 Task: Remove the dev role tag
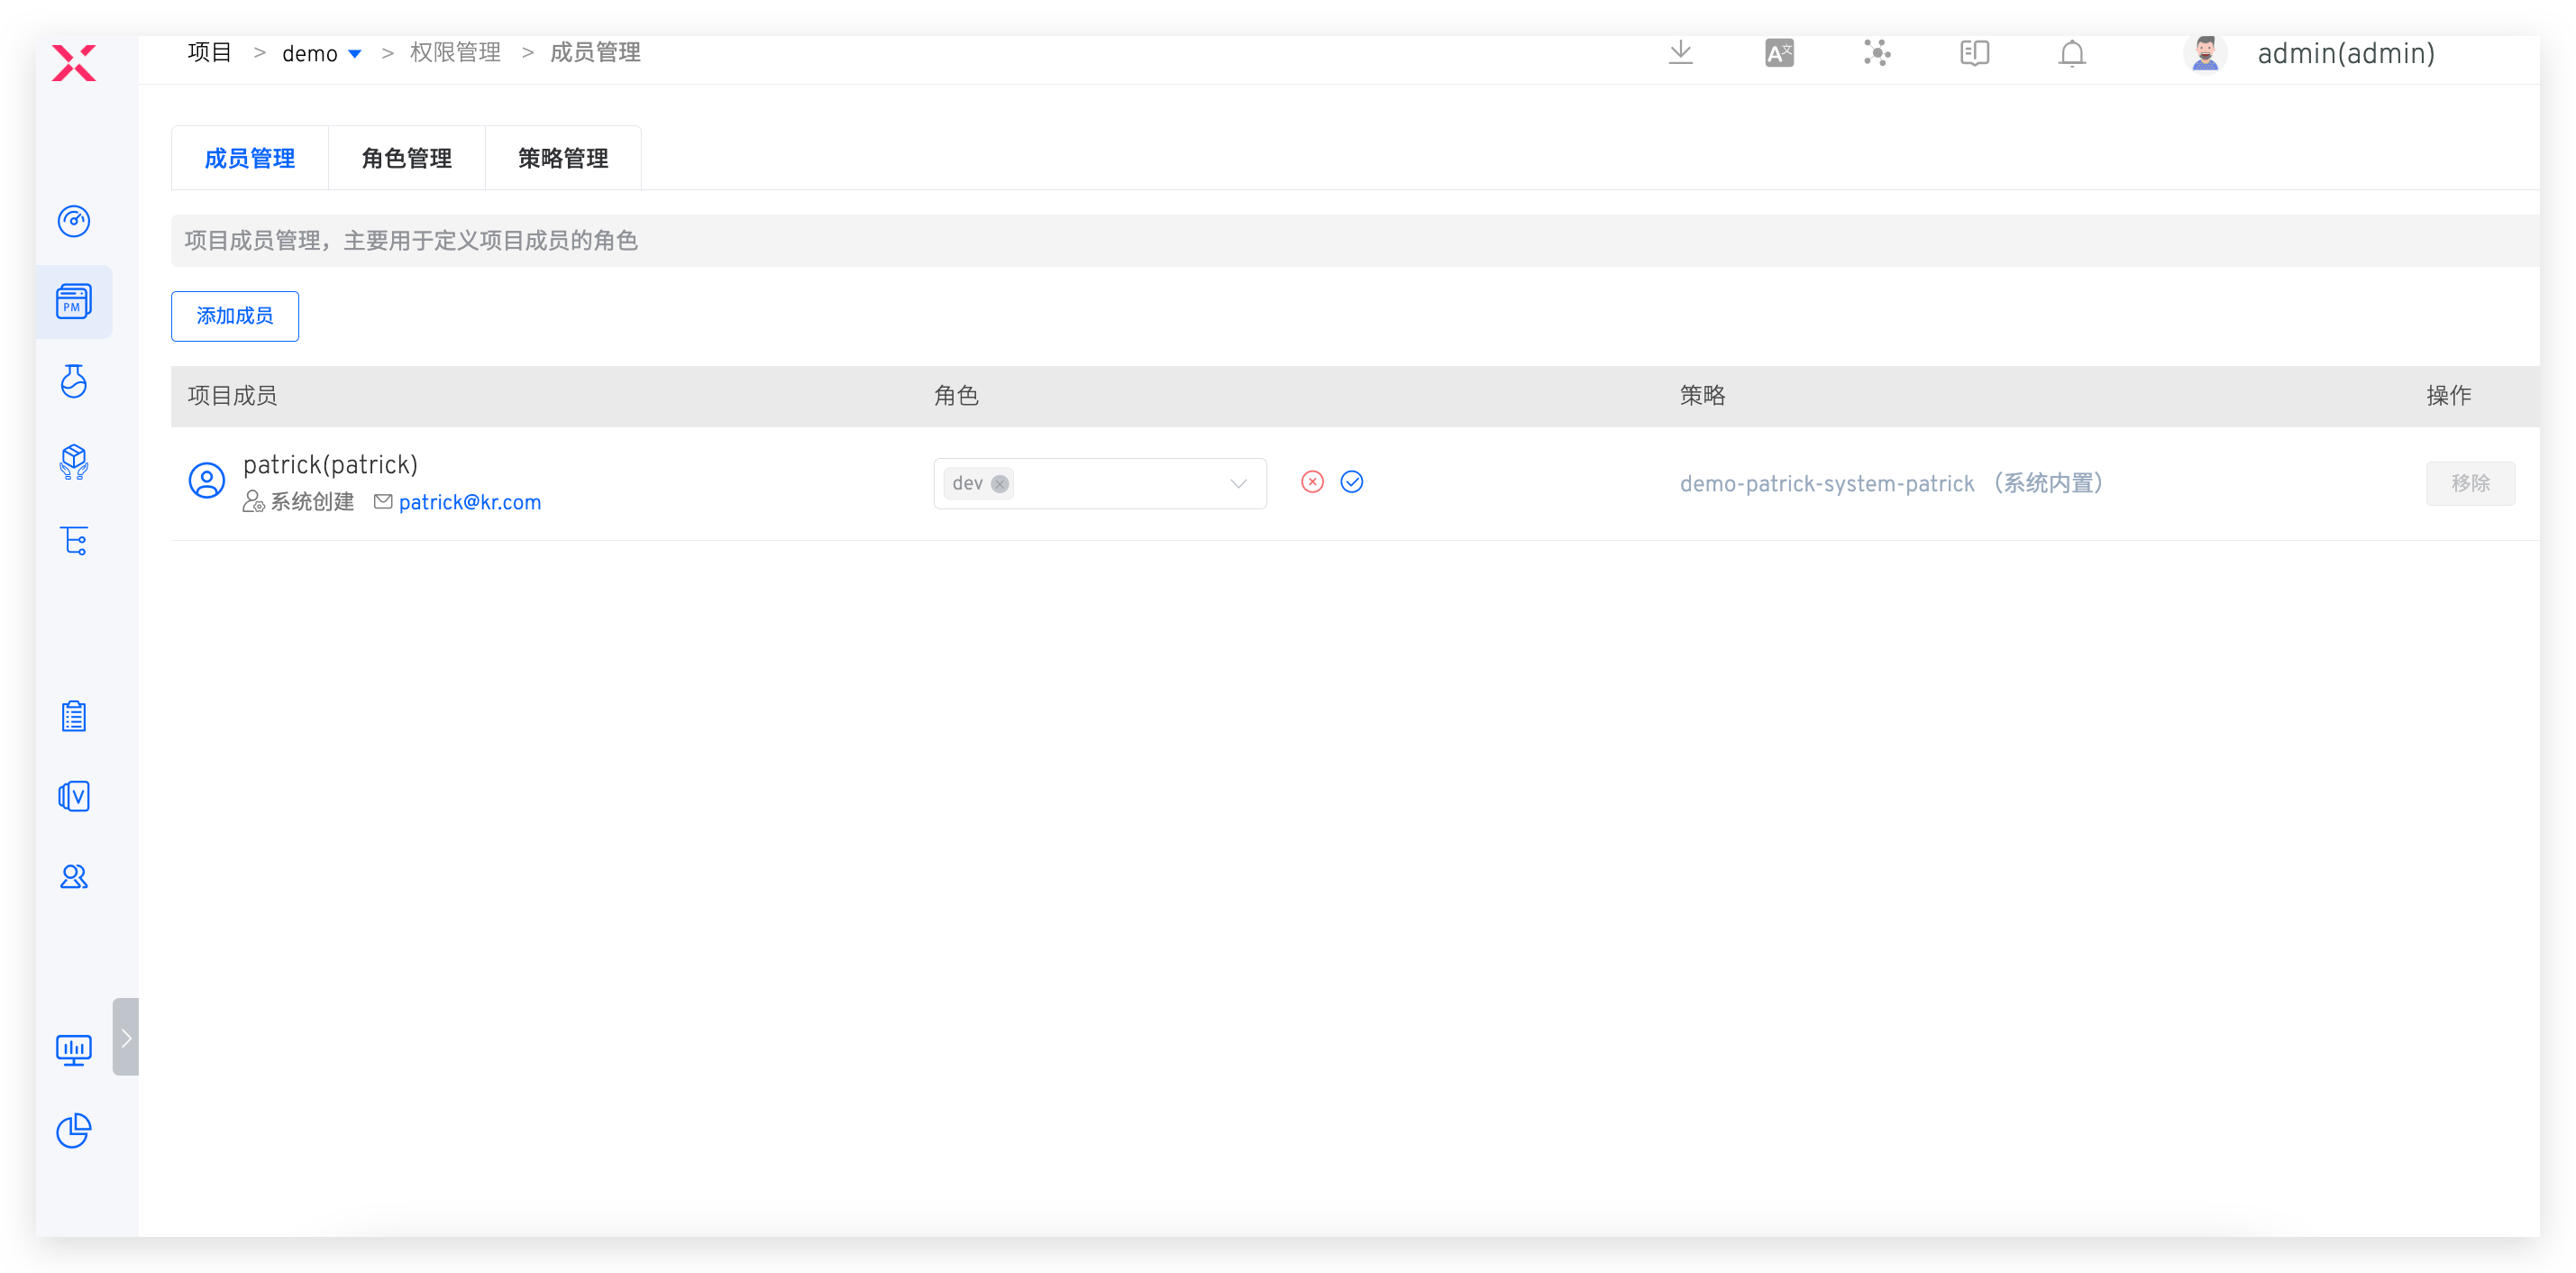(x=999, y=484)
